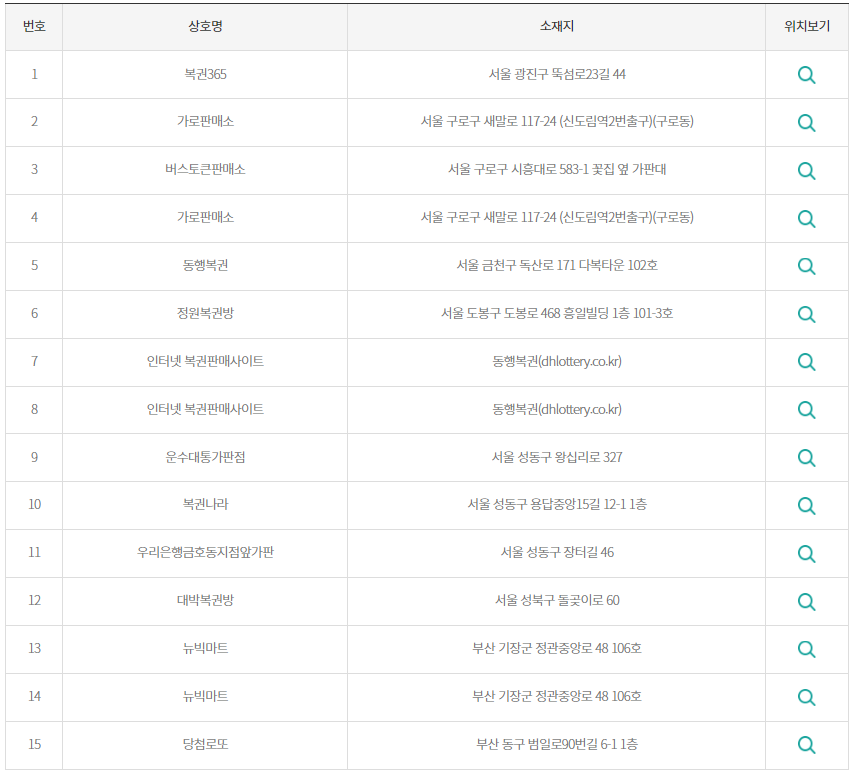Open location view for 정원복권방
The image size is (854, 776).
(806, 314)
